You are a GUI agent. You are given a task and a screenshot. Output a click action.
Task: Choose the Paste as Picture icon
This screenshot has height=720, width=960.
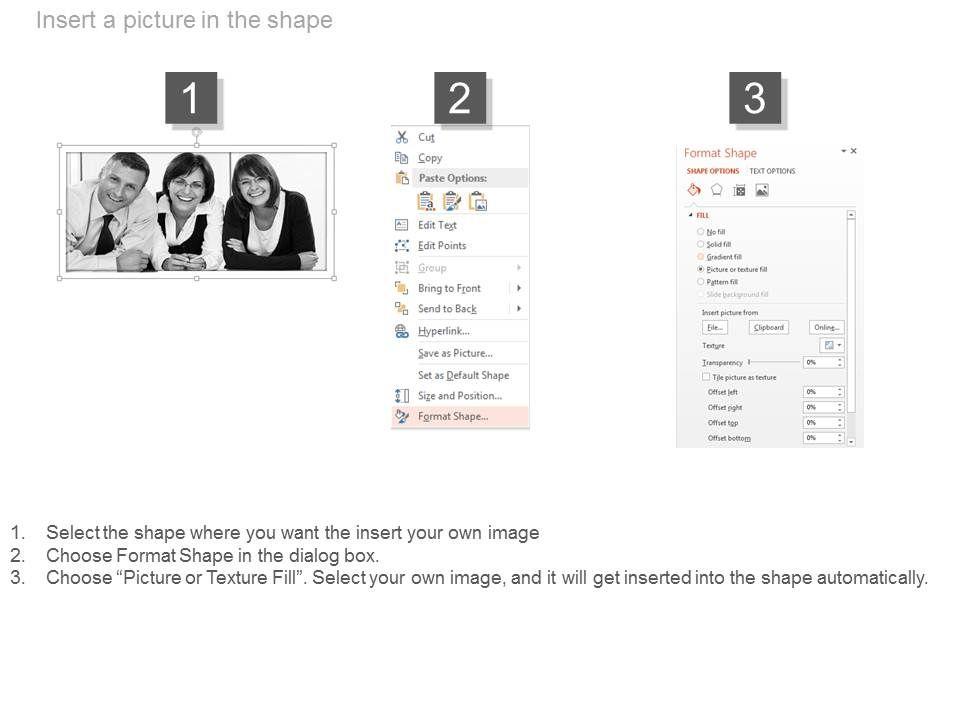click(478, 201)
